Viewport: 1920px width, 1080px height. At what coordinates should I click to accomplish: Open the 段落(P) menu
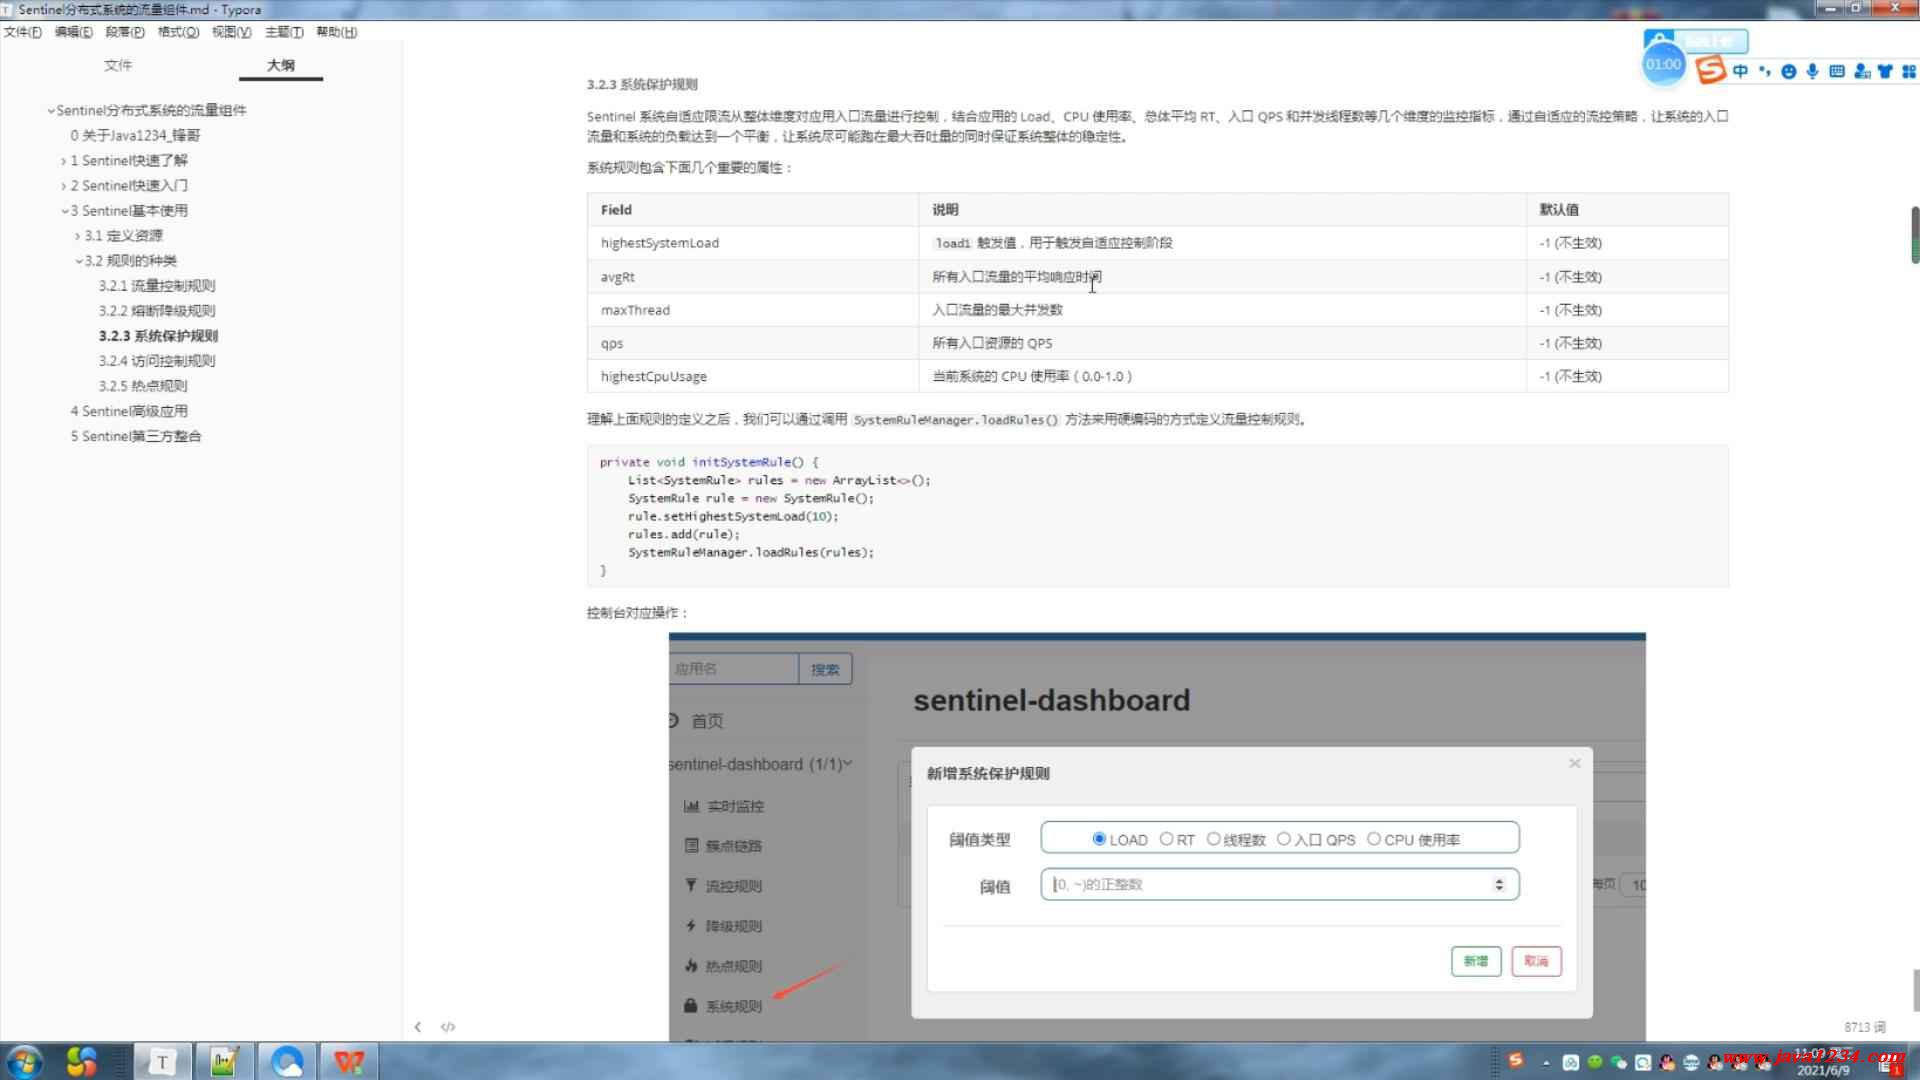tap(125, 32)
